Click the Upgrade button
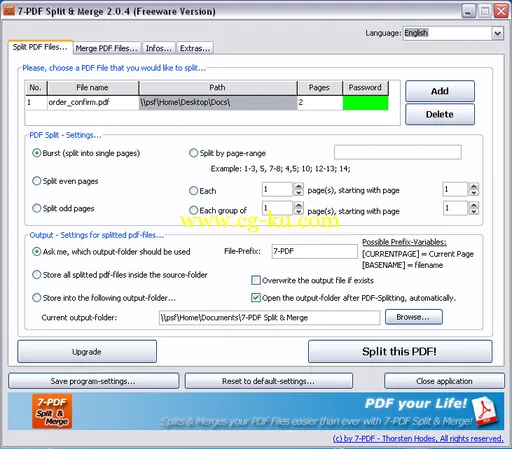Viewport: 512px width, 449px height. 87,352
